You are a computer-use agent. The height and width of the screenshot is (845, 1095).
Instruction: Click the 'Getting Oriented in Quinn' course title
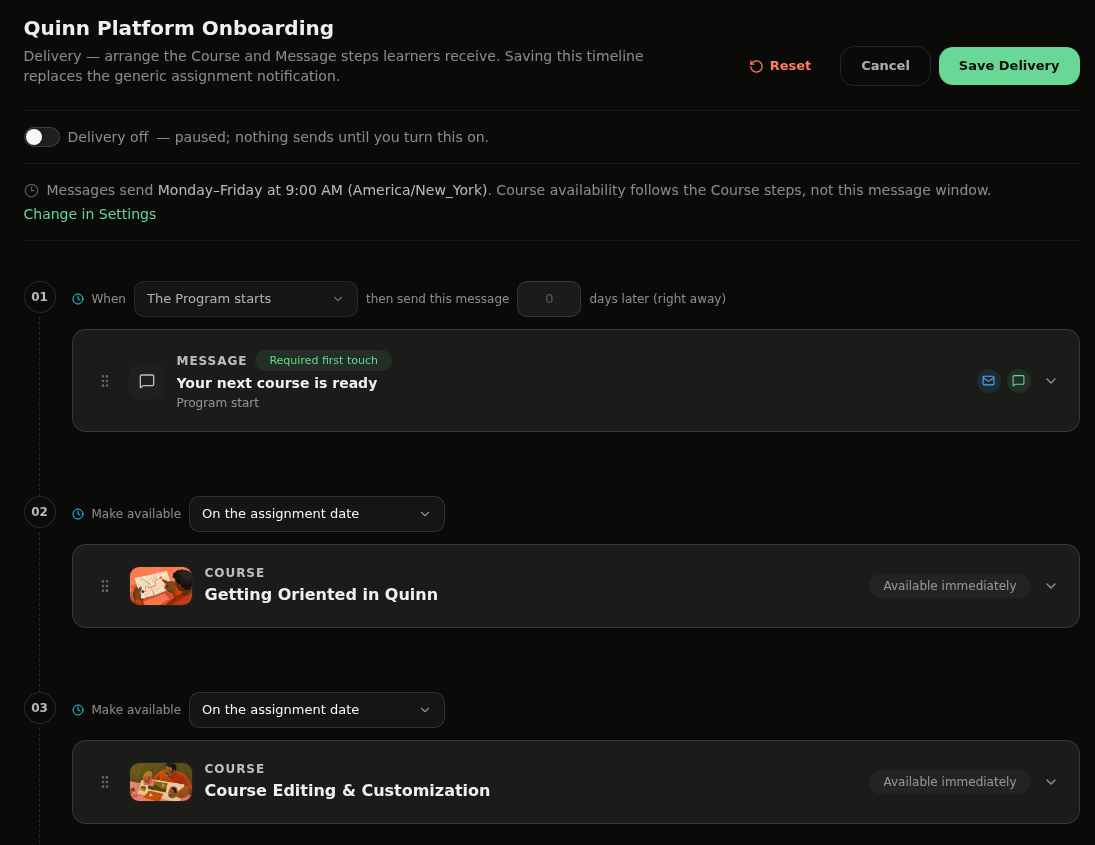click(x=321, y=594)
